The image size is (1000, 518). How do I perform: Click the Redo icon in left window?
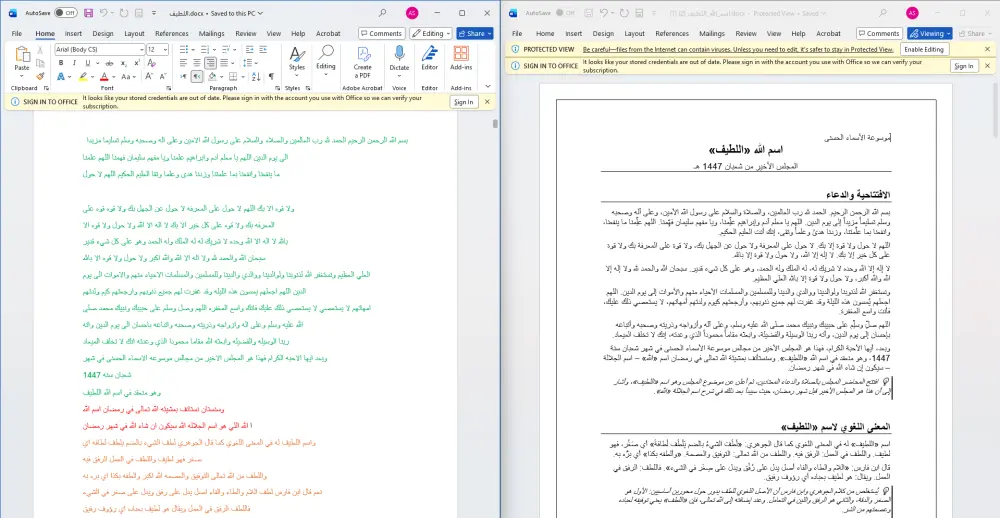[124, 13]
